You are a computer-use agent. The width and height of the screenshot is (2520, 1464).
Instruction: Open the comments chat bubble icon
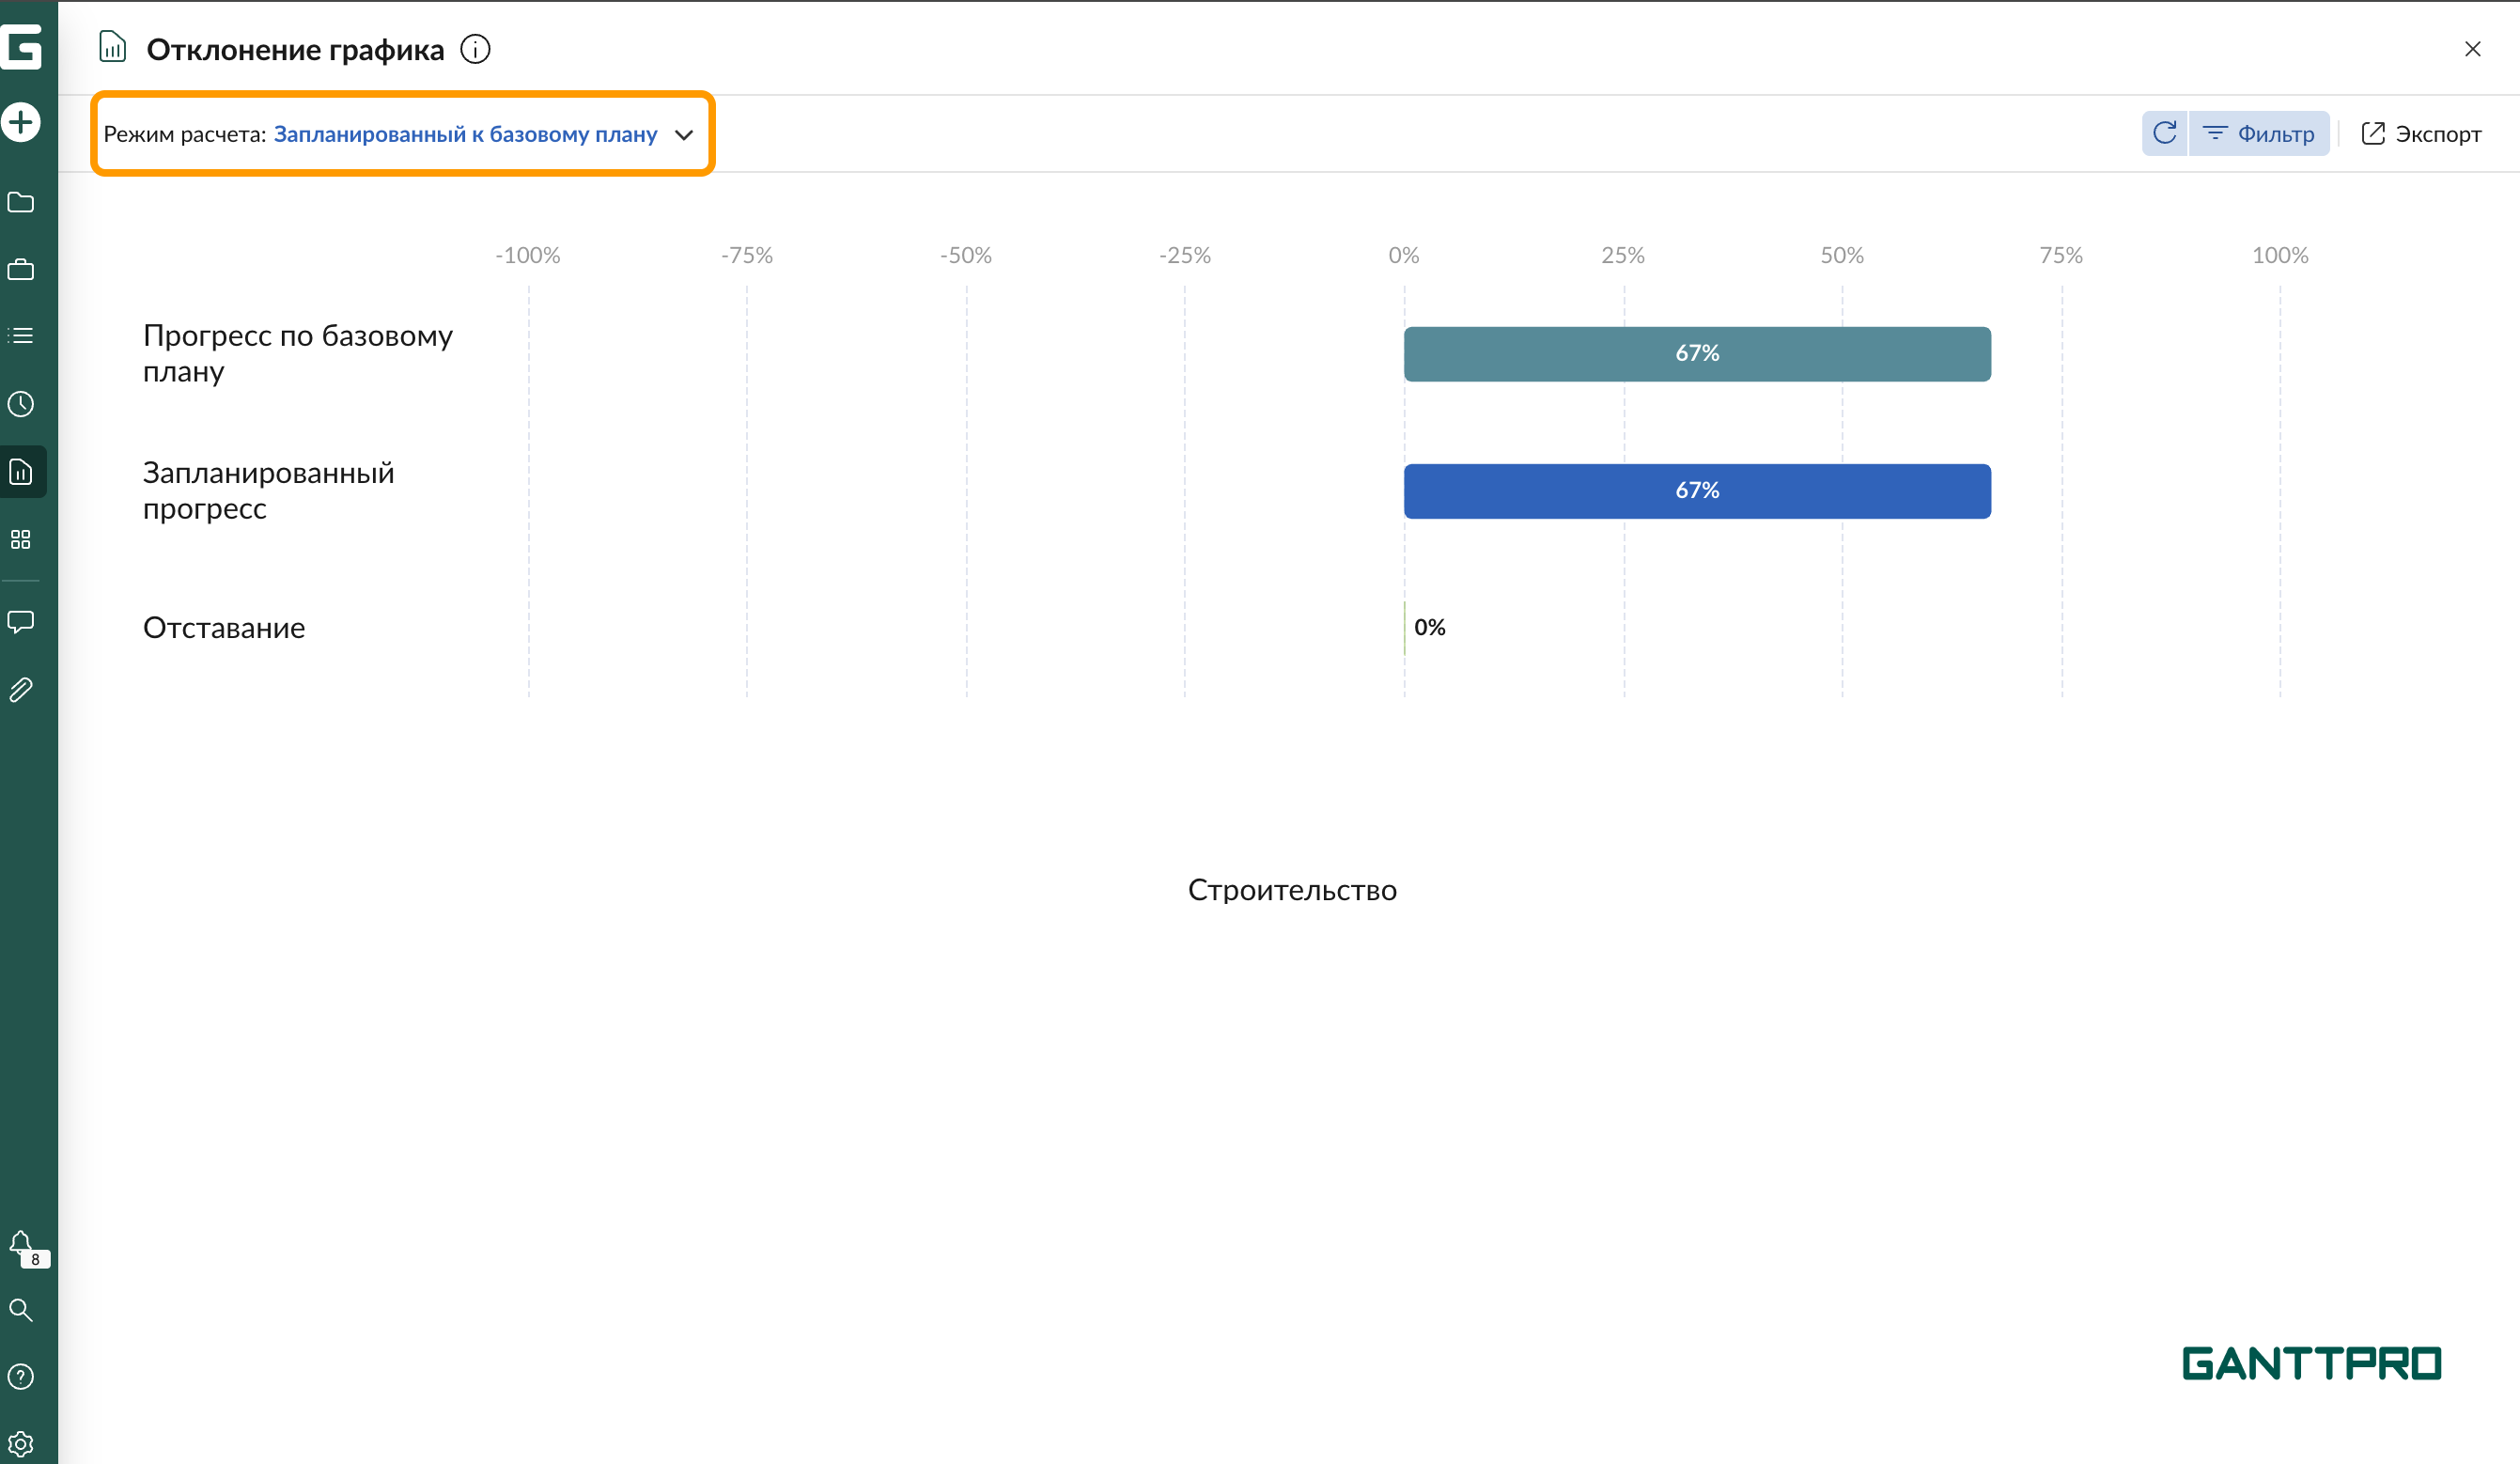[x=21, y=622]
